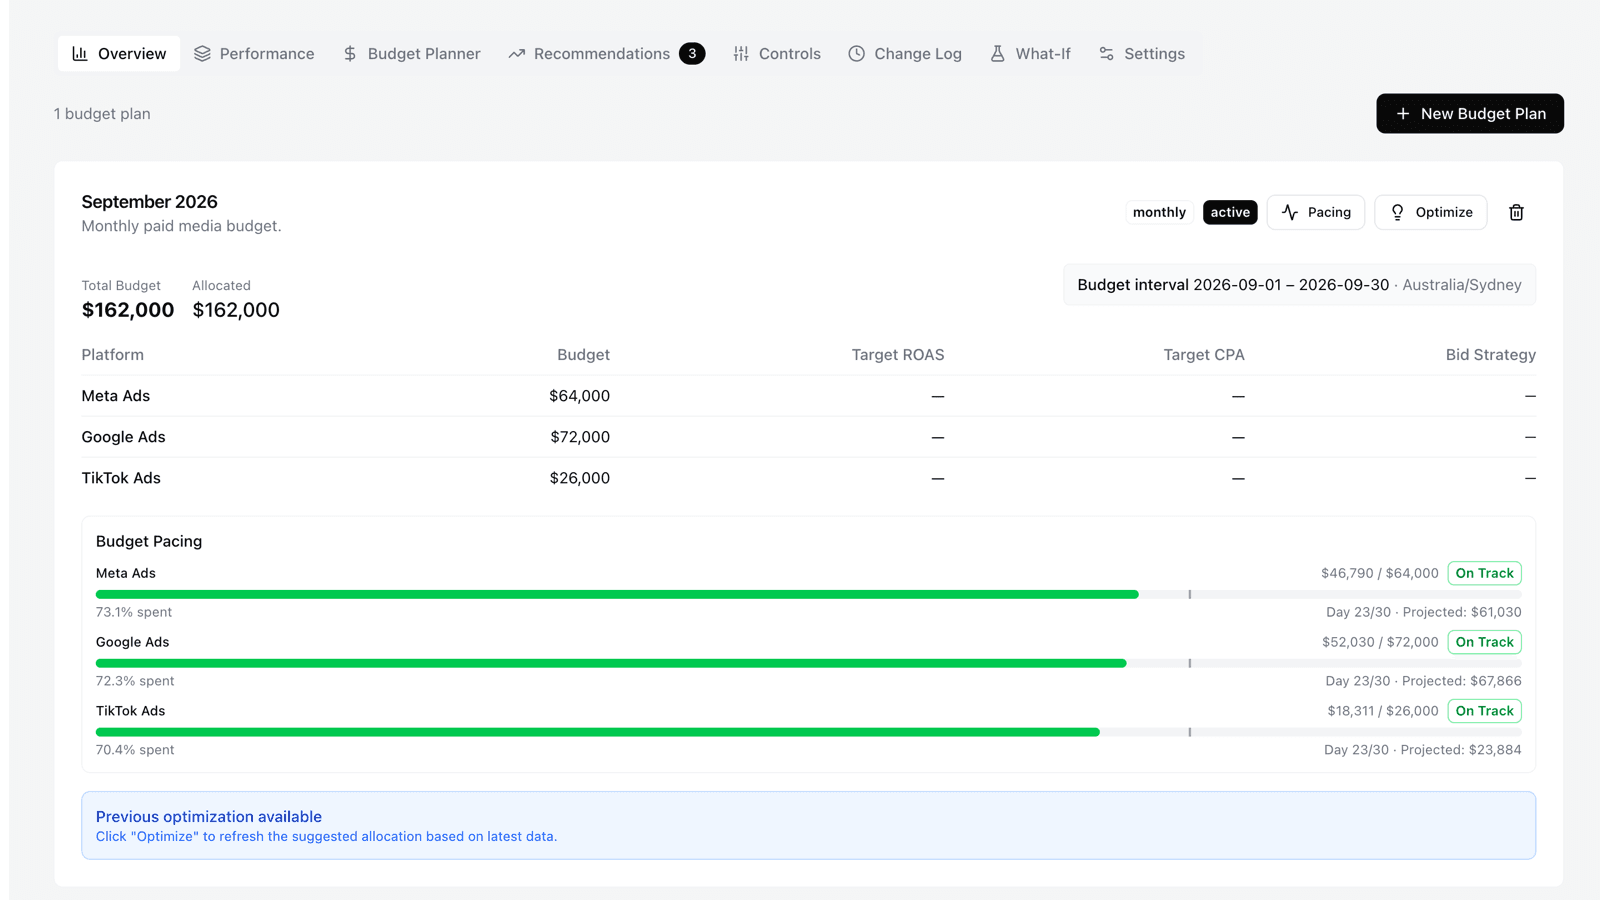This screenshot has width=1600, height=900.
Task: Click the Projected: $67,866 text
Action: pyautogui.click(x=1462, y=681)
